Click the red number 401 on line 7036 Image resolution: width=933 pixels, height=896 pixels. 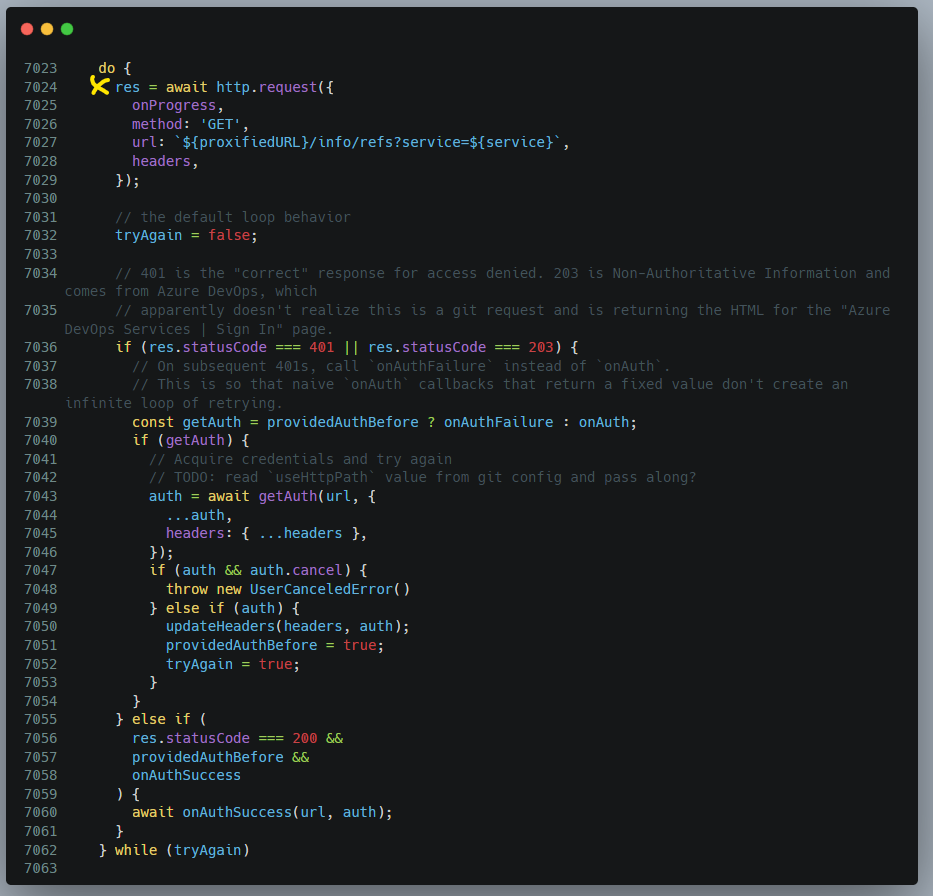click(321, 347)
